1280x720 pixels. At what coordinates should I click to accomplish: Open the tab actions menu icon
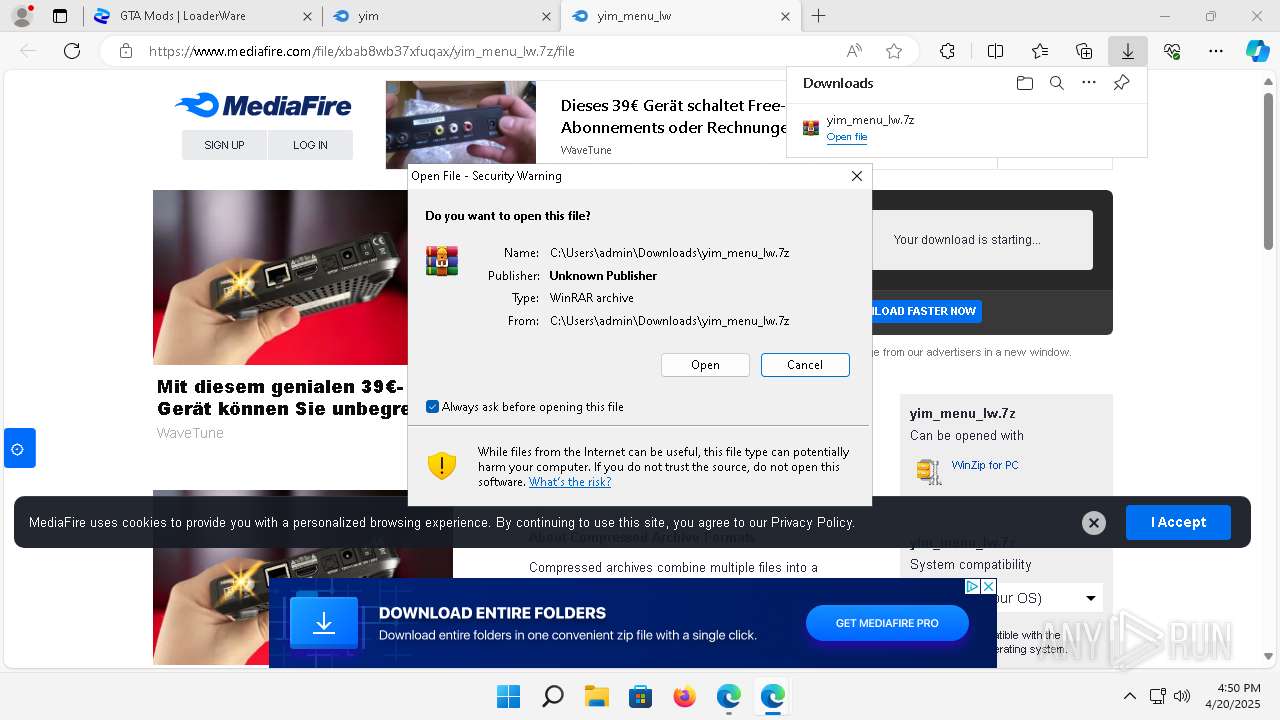pos(60,16)
